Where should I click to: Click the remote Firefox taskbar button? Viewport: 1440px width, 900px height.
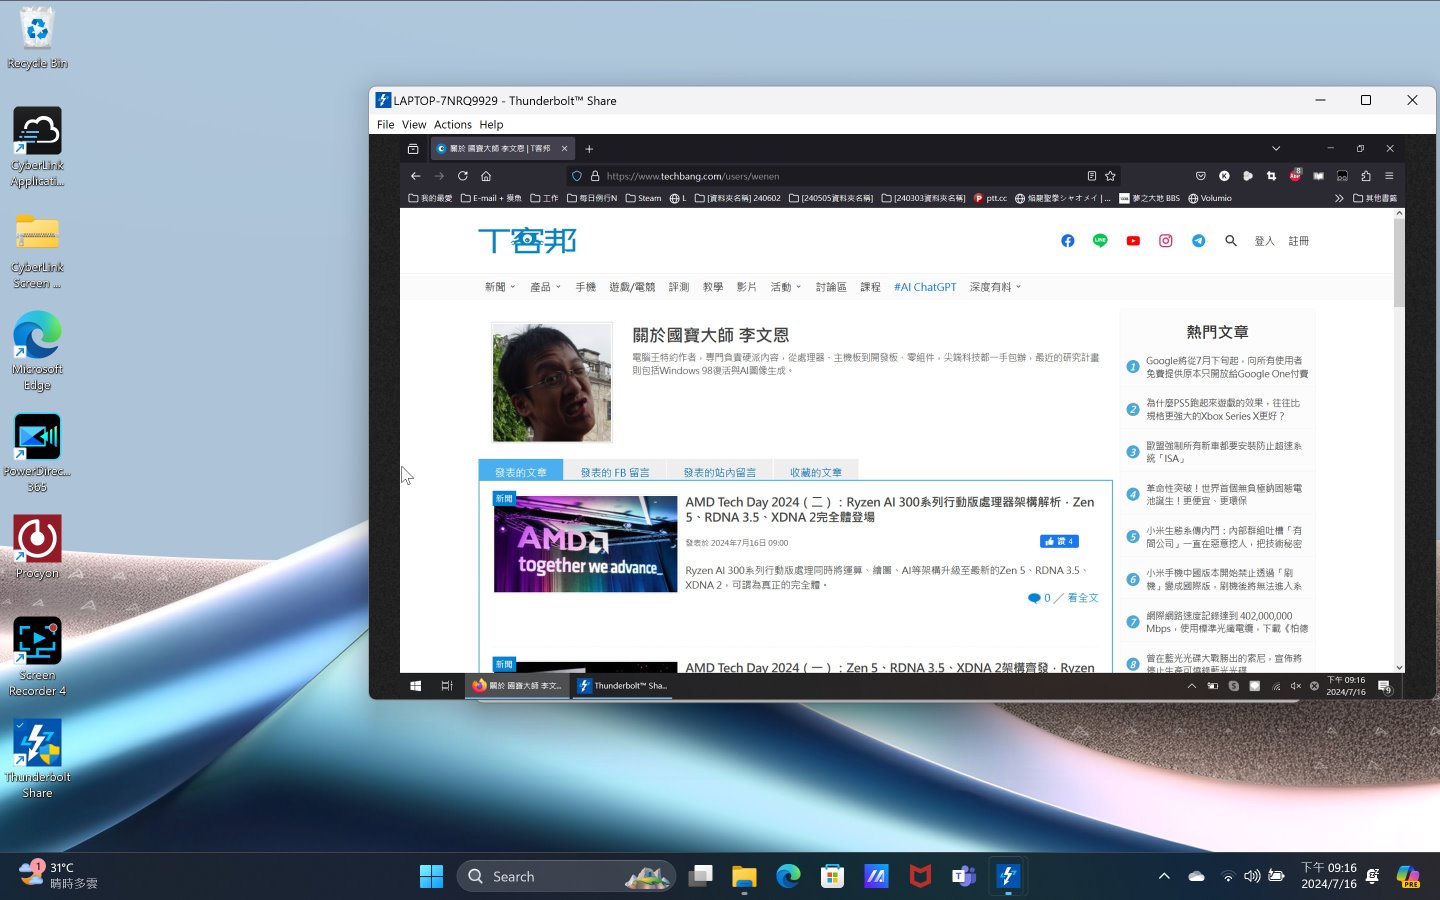click(517, 686)
